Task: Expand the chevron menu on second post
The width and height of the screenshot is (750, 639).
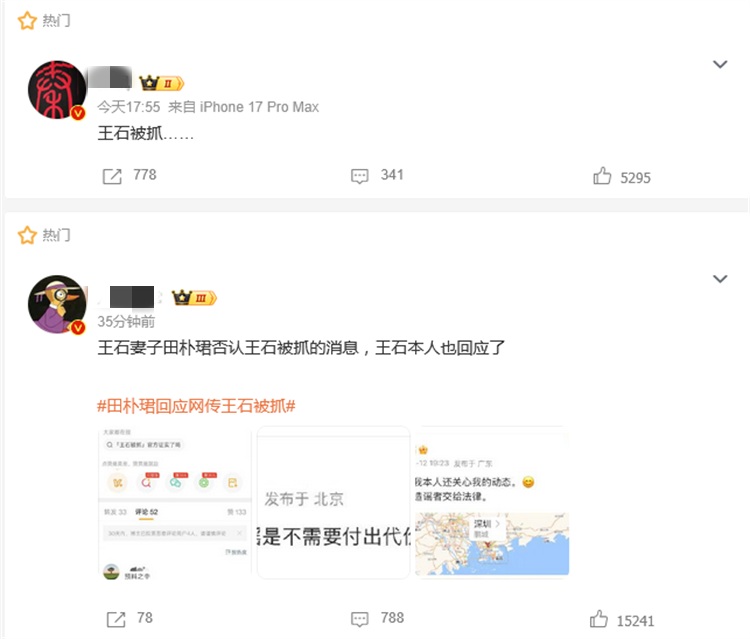Action: coord(720,279)
